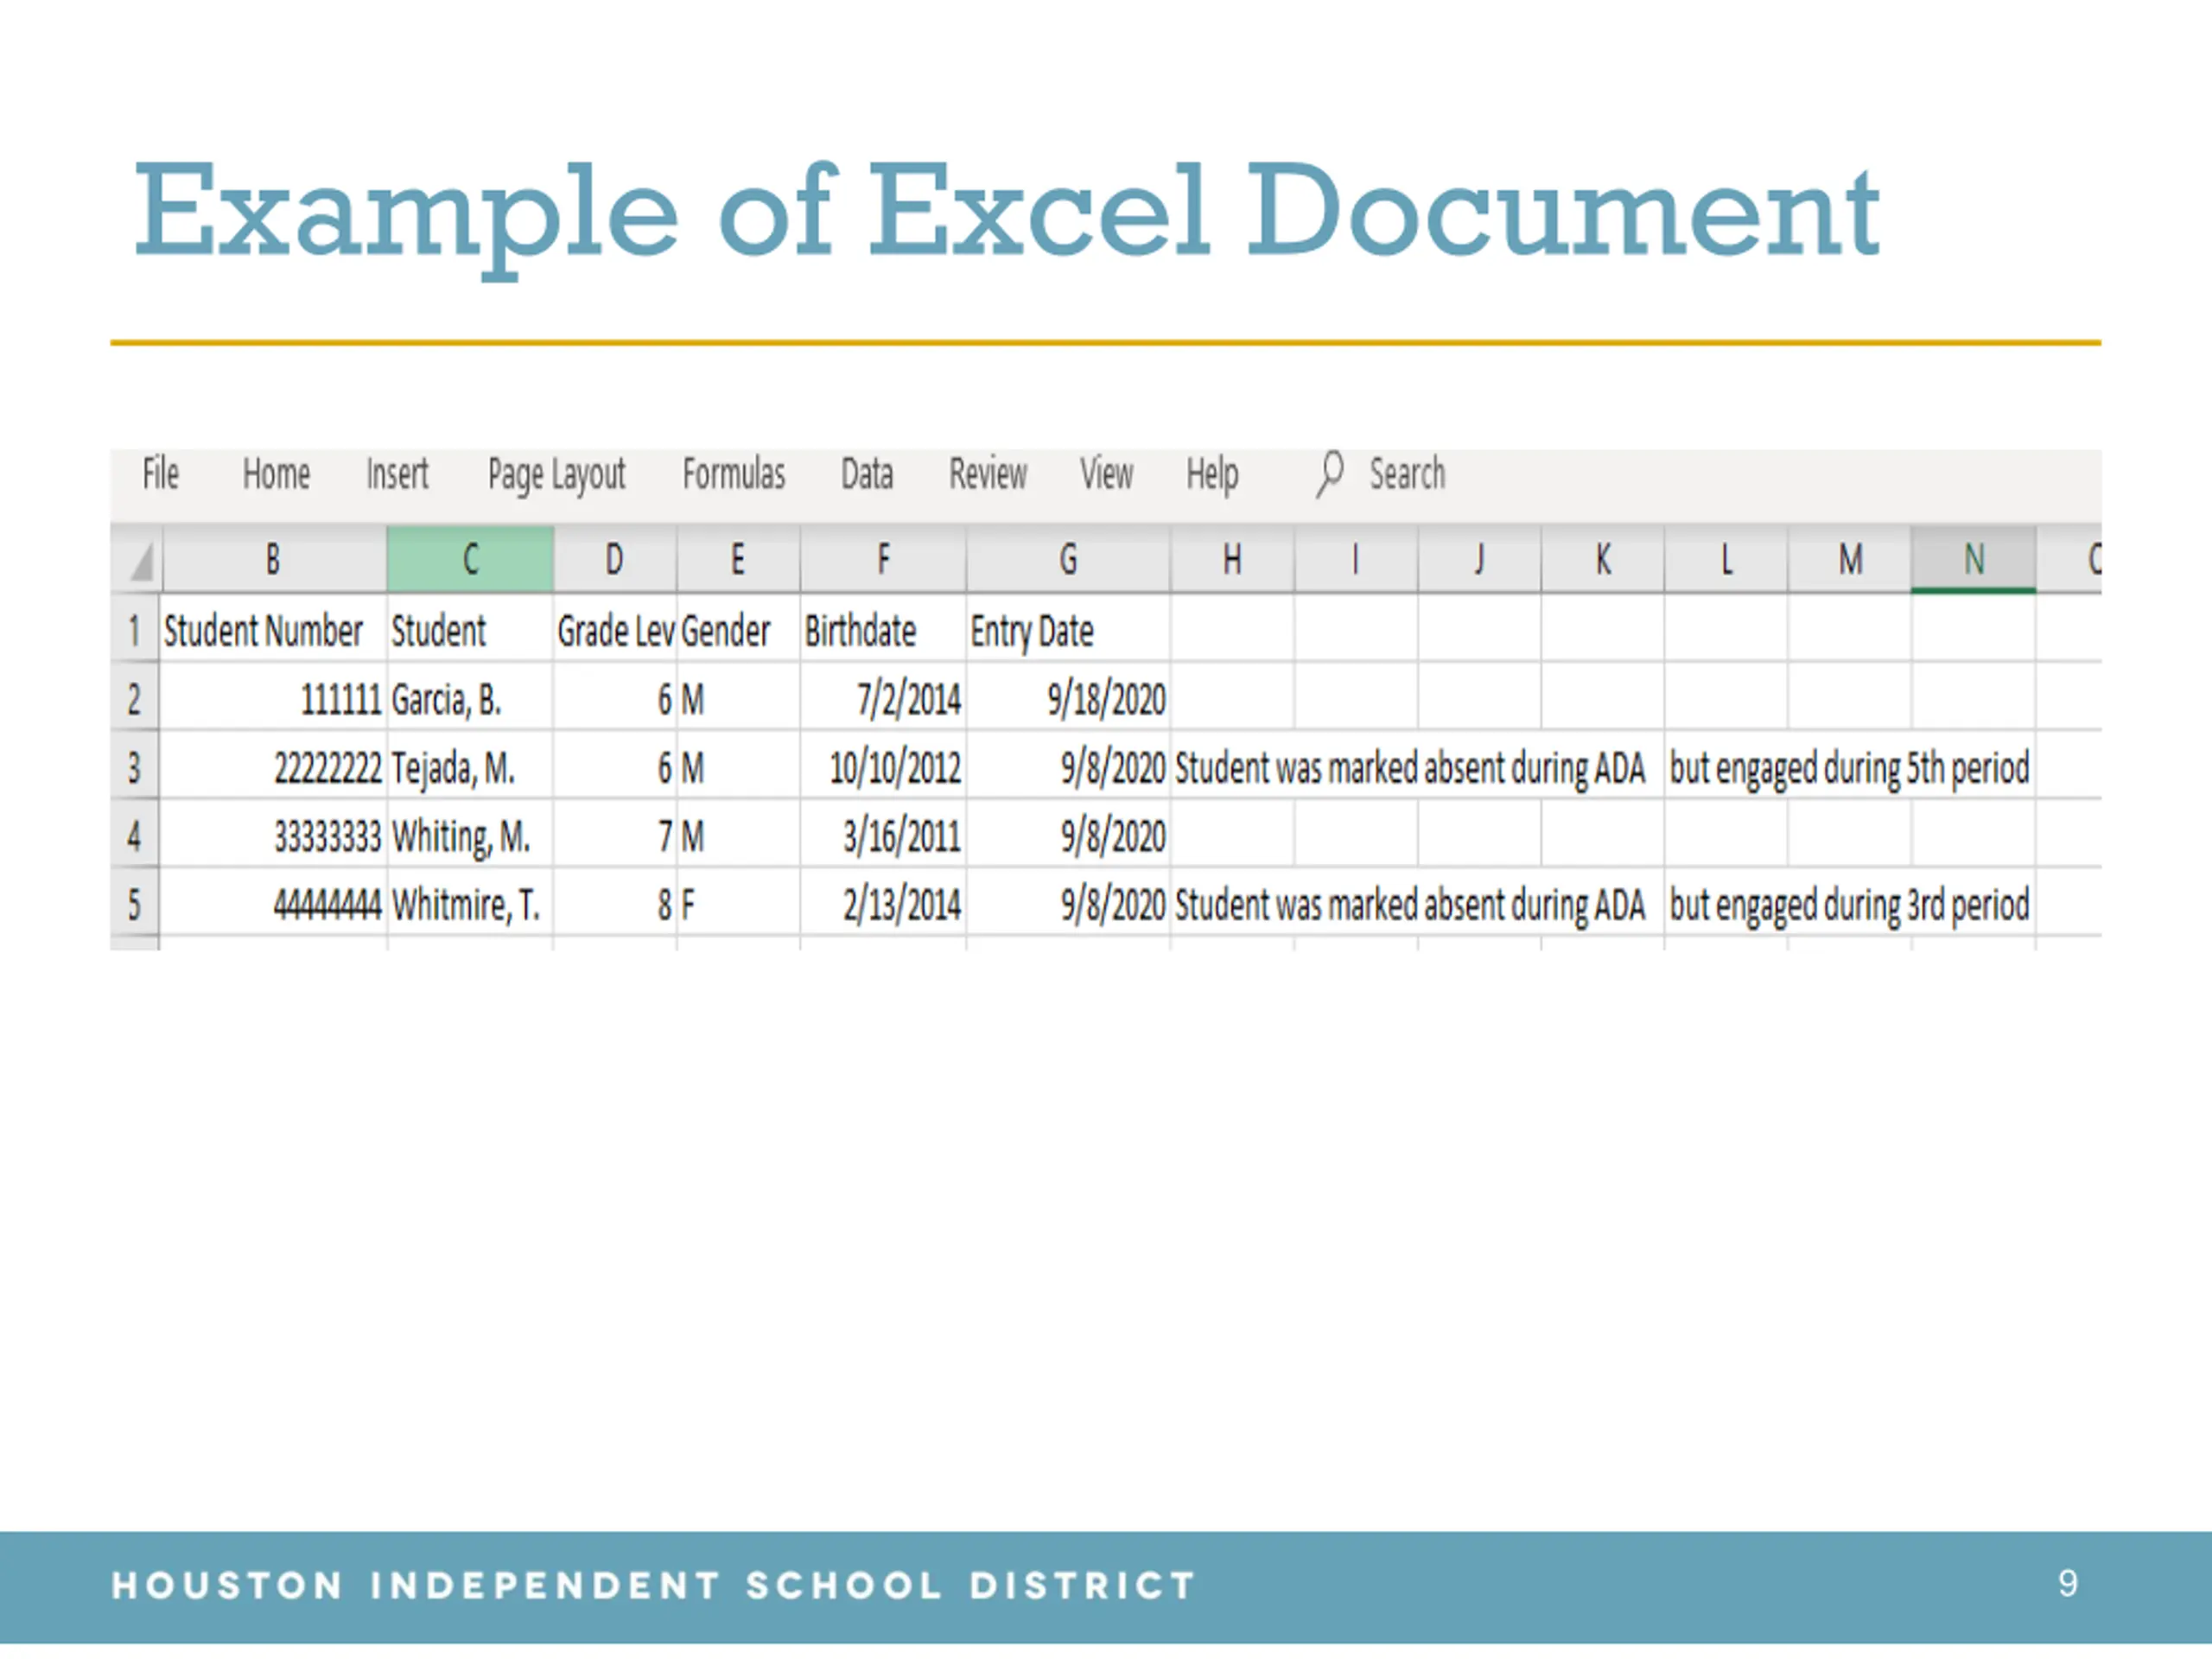This screenshot has height=1659, width=2212.
Task: Click the Search text field
Action: coord(1407,474)
